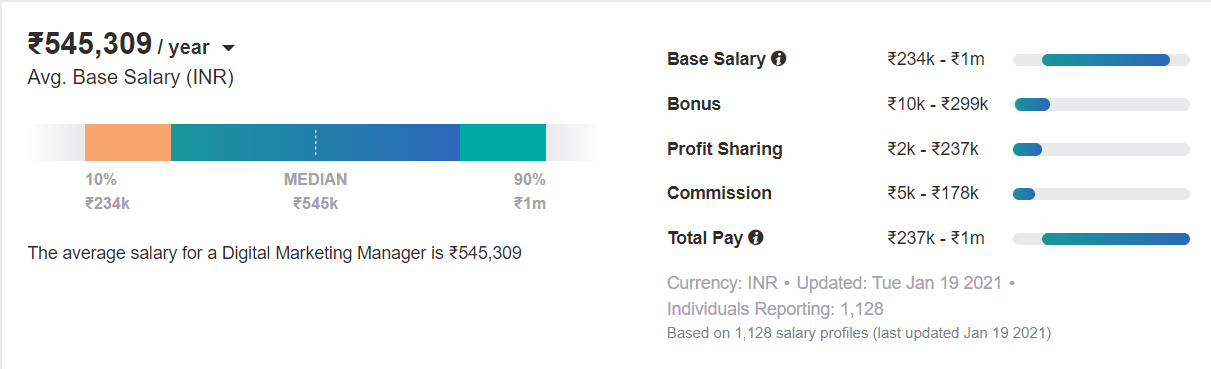Select the Base Salary range bar

coord(1101,60)
